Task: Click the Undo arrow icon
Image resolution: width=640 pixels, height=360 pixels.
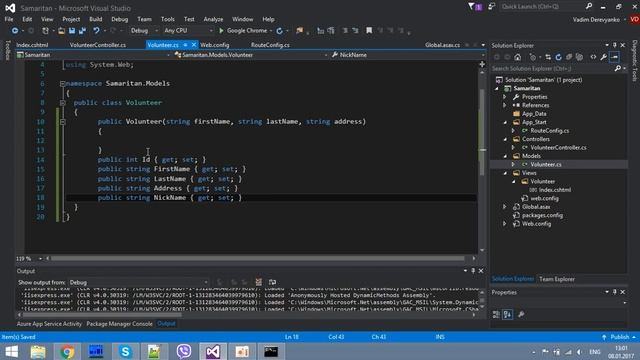Action: point(96,31)
